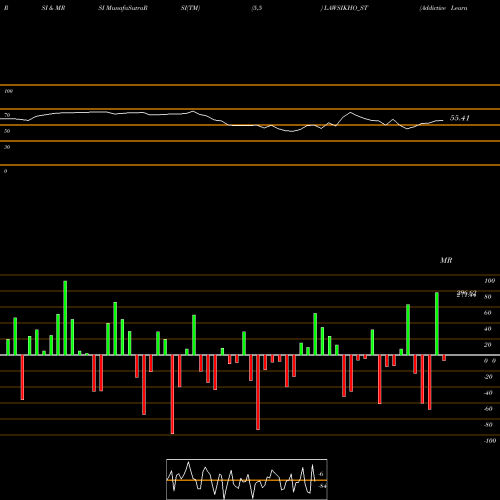Click the MR axis label 80
The height and width of the screenshot is (500, 500).
[487, 297]
